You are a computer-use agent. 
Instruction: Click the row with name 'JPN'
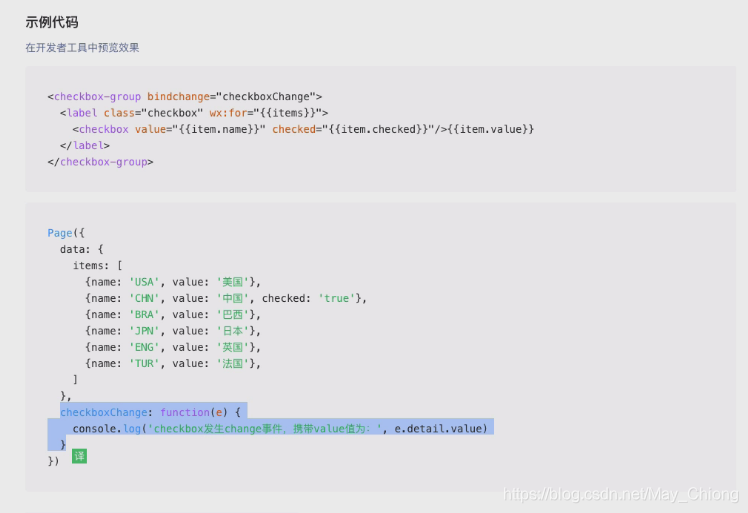[173, 331]
